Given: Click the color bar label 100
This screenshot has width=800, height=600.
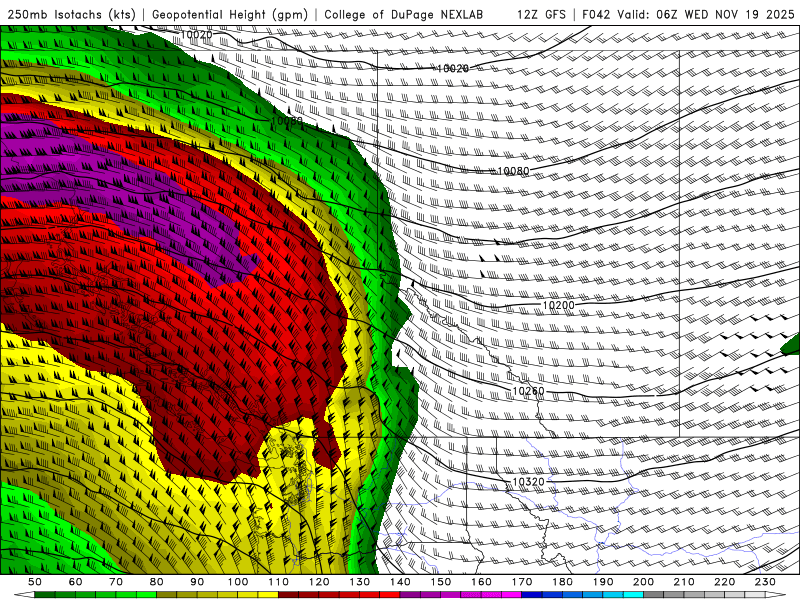Looking at the screenshot, I should pyautogui.click(x=238, y=582).
